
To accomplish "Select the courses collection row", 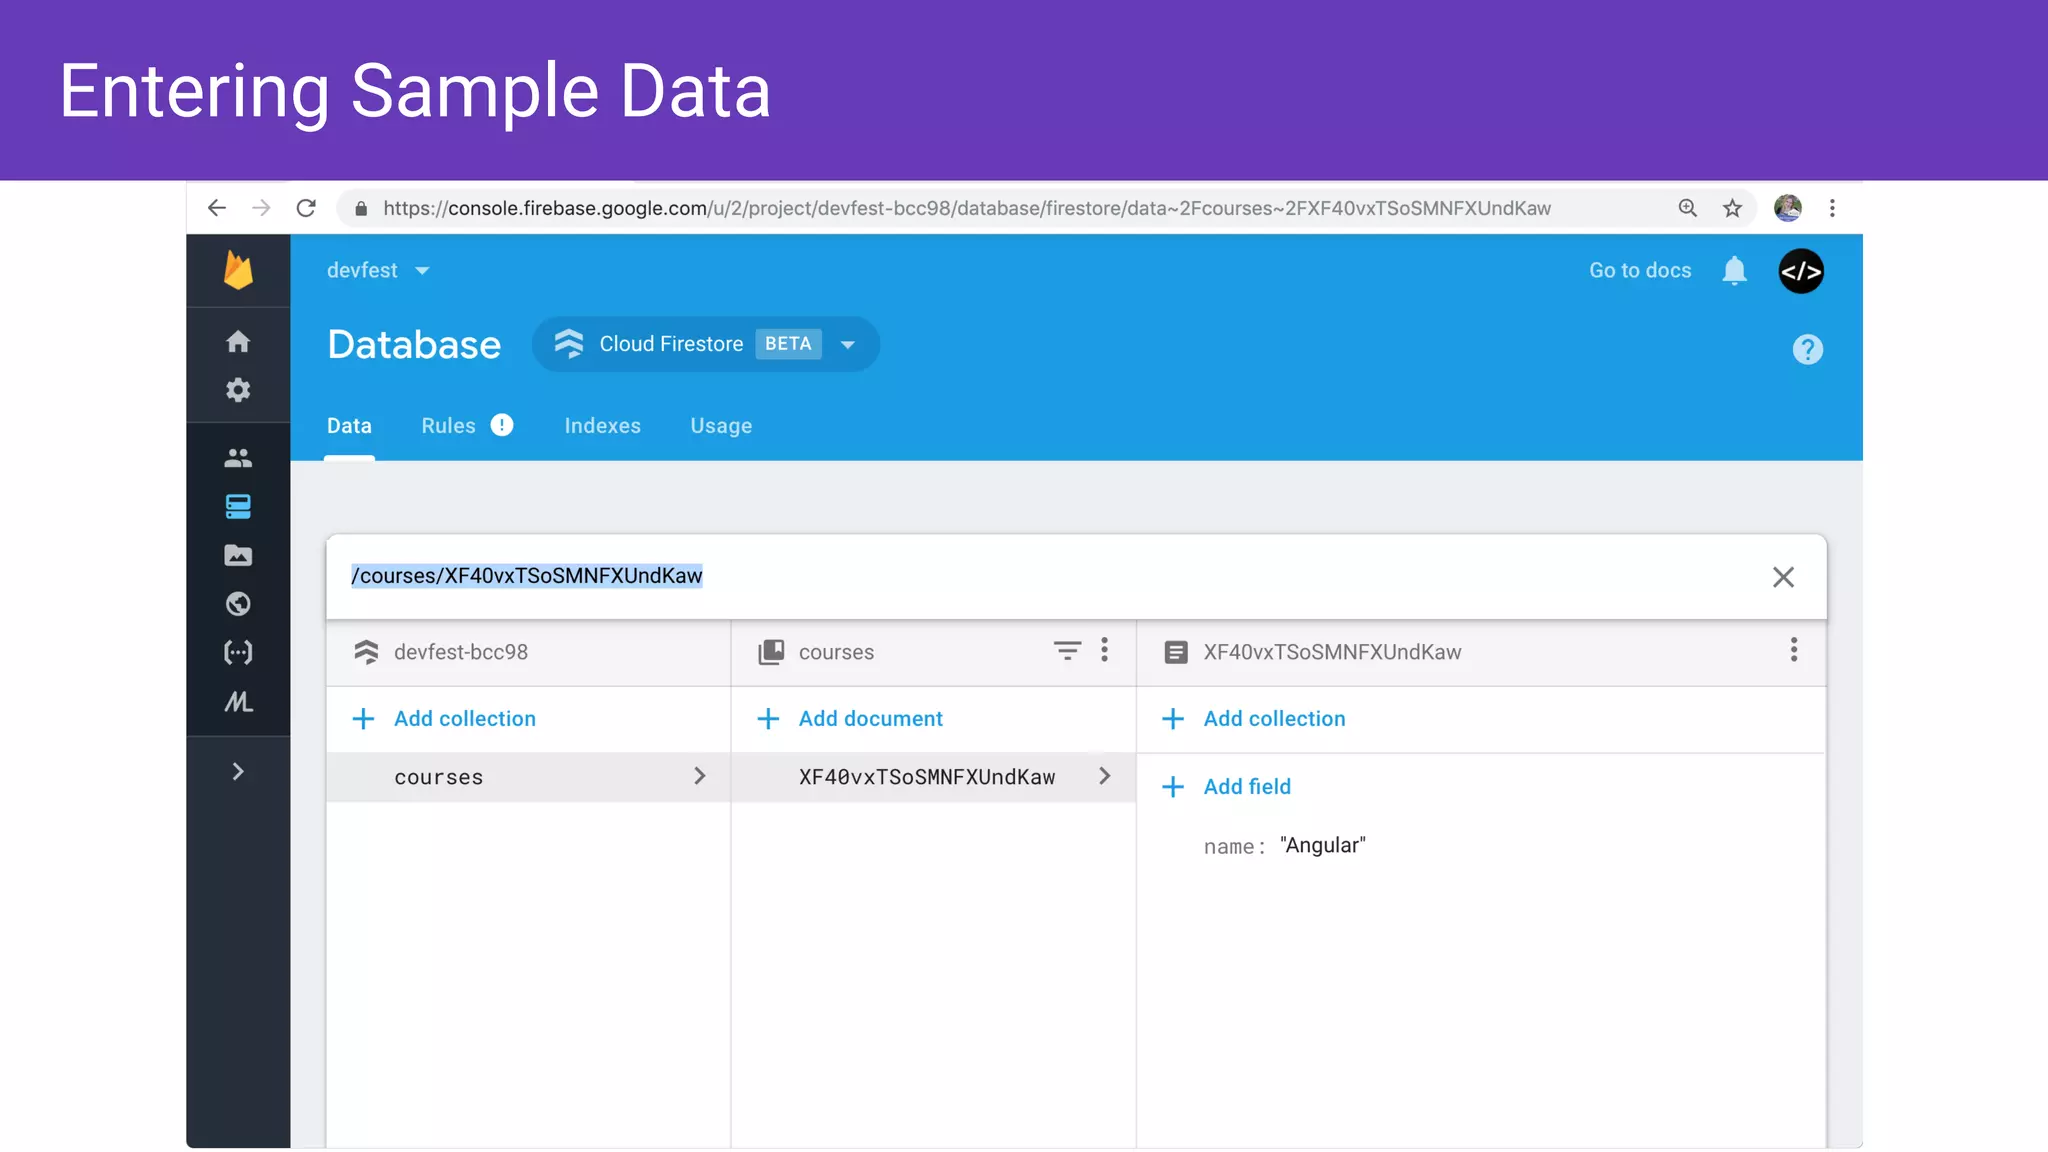I will 528,777.
